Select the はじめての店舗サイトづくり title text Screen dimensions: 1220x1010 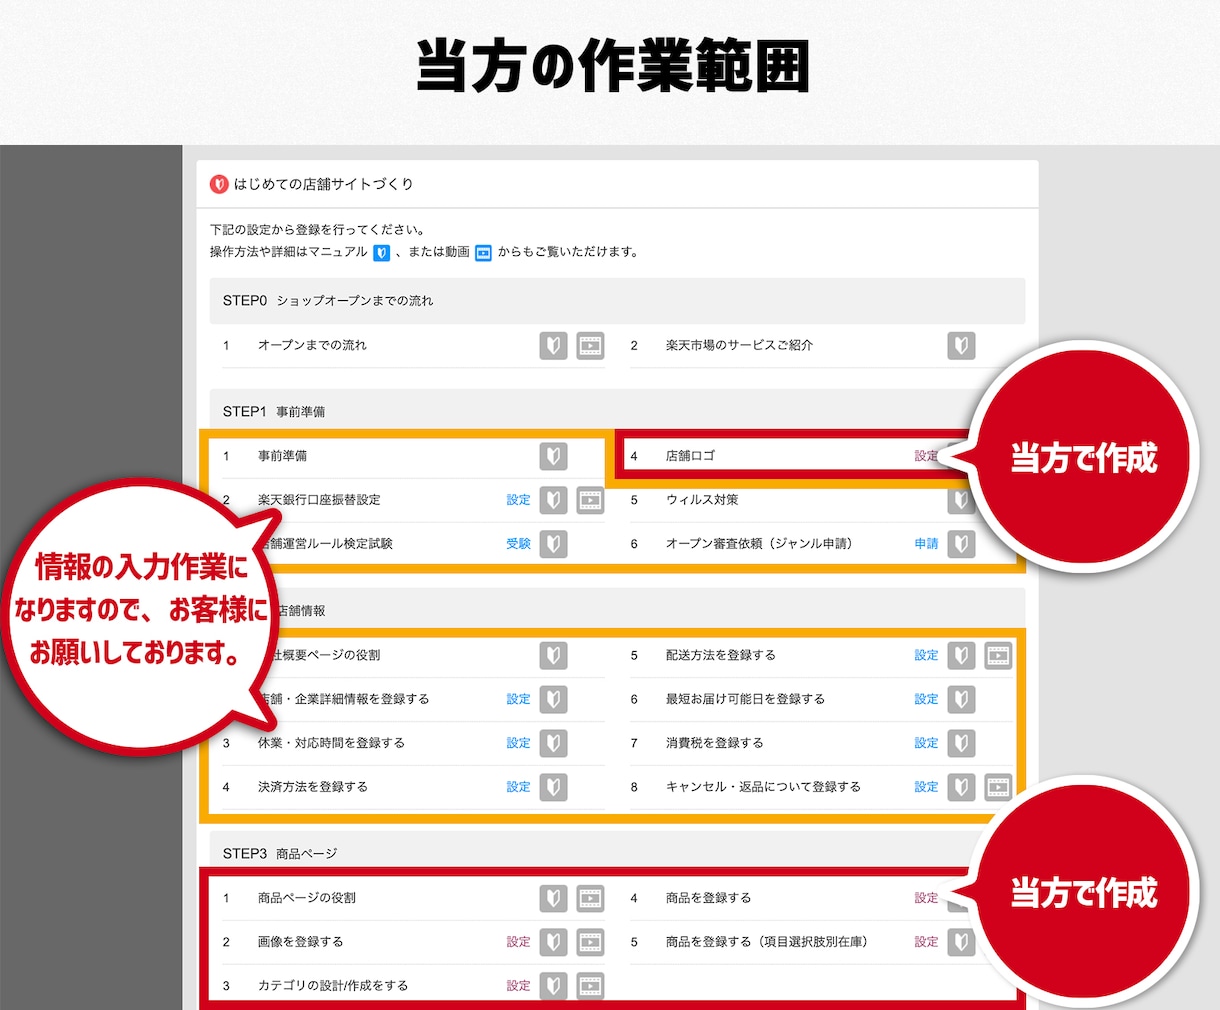(x=323, y=184)
